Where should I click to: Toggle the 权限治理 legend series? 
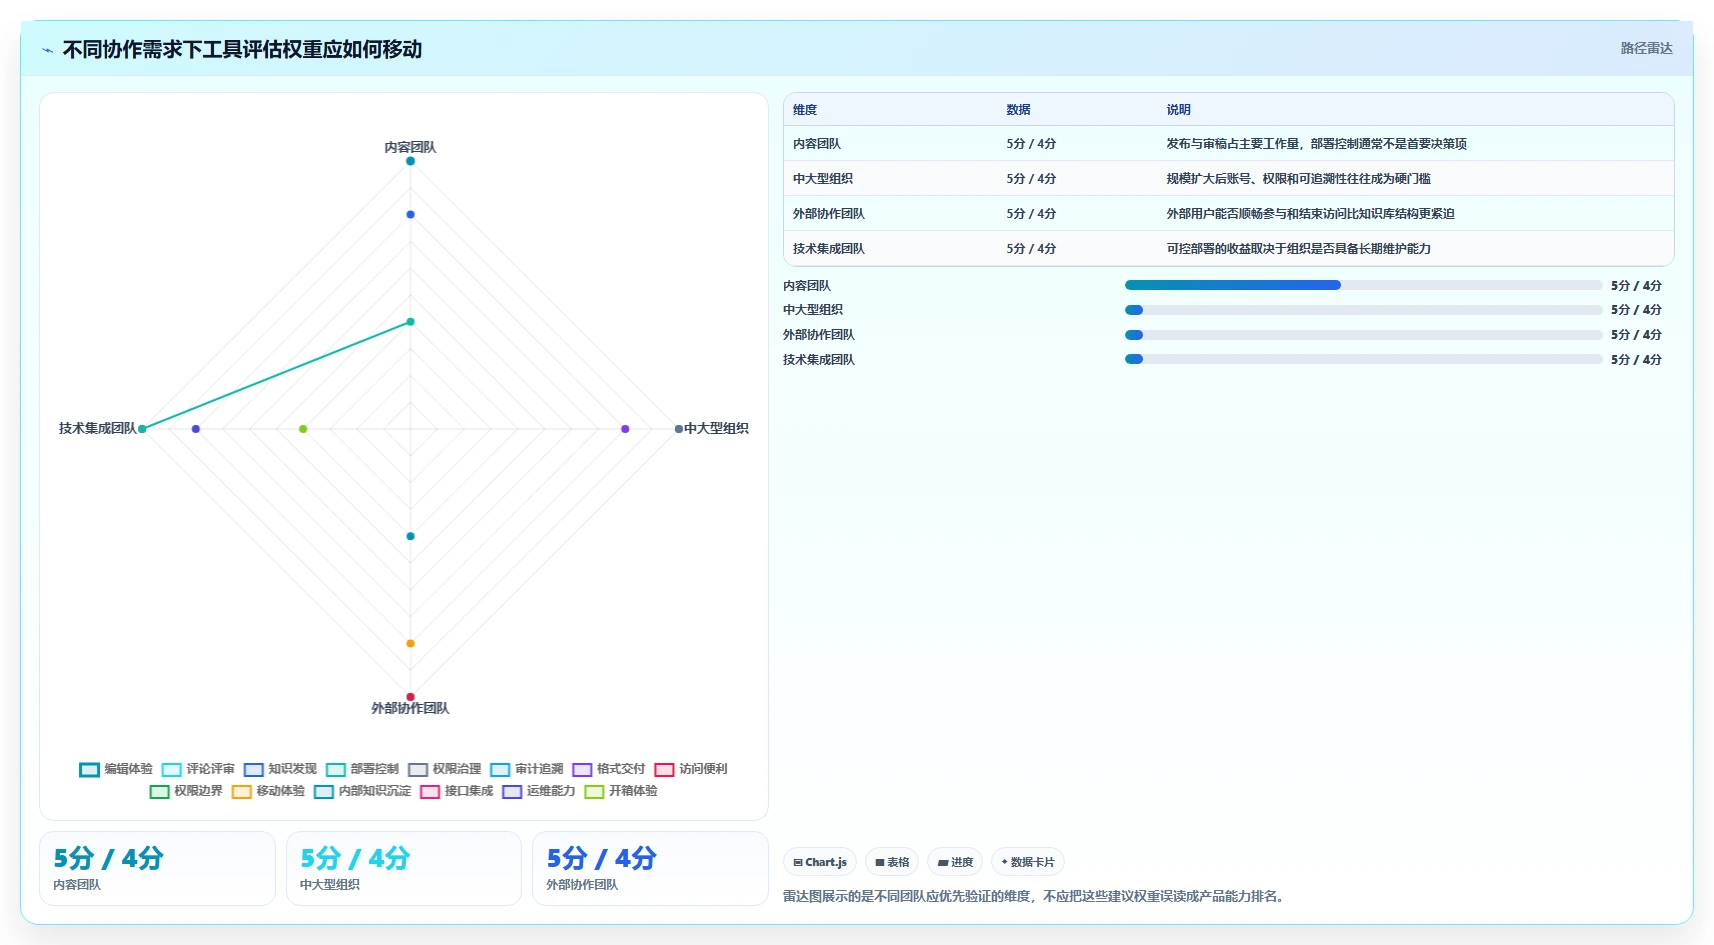click(444, 769)
